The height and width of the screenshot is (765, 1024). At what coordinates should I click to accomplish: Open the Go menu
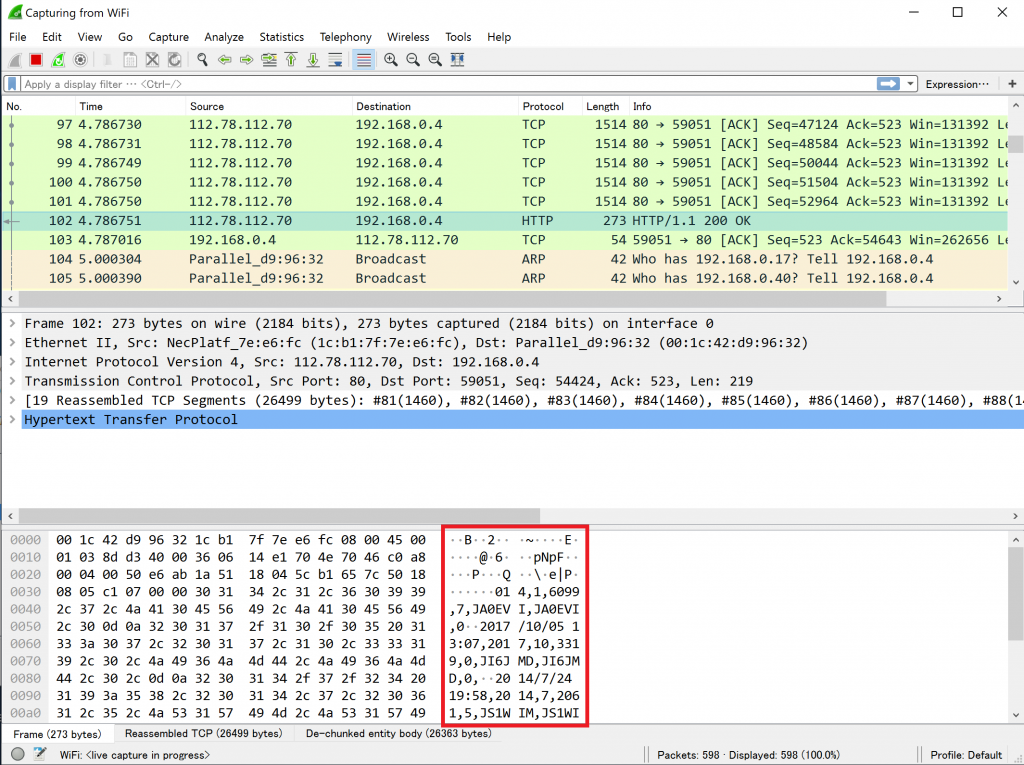pos(125,37)
